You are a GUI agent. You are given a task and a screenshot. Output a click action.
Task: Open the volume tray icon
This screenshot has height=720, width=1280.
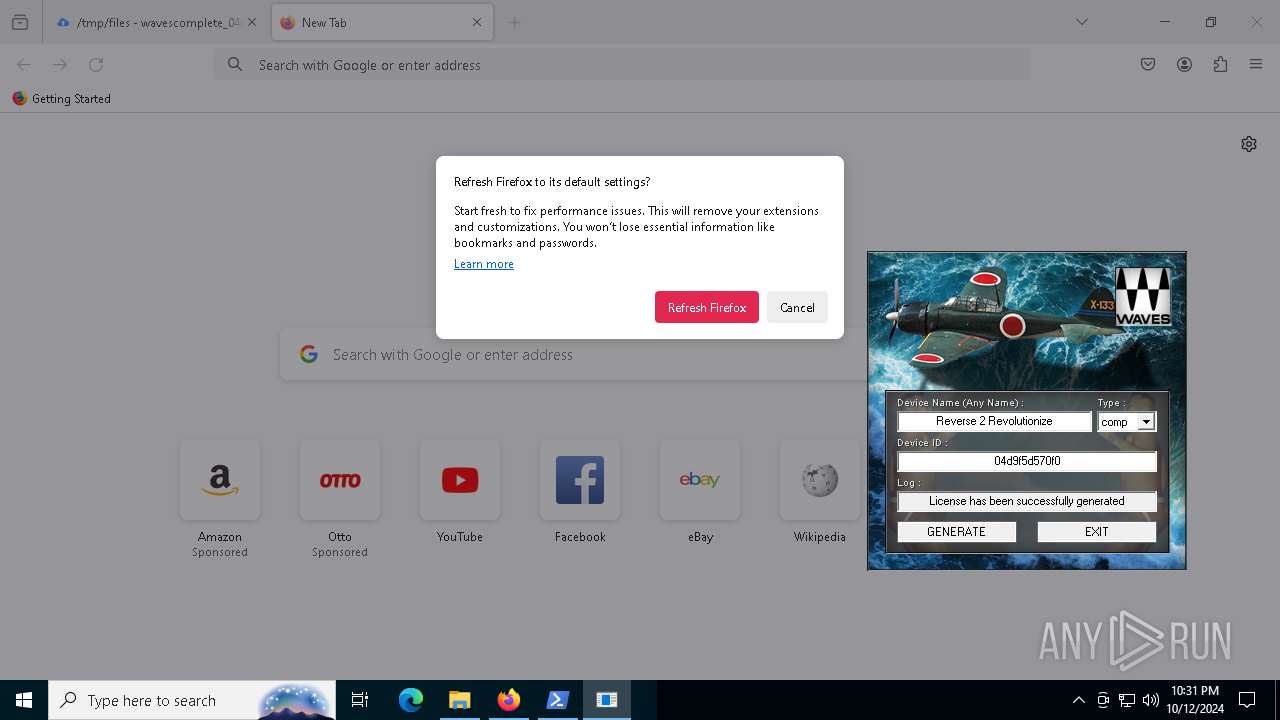pyautogui.click(x=1151, y=700)
